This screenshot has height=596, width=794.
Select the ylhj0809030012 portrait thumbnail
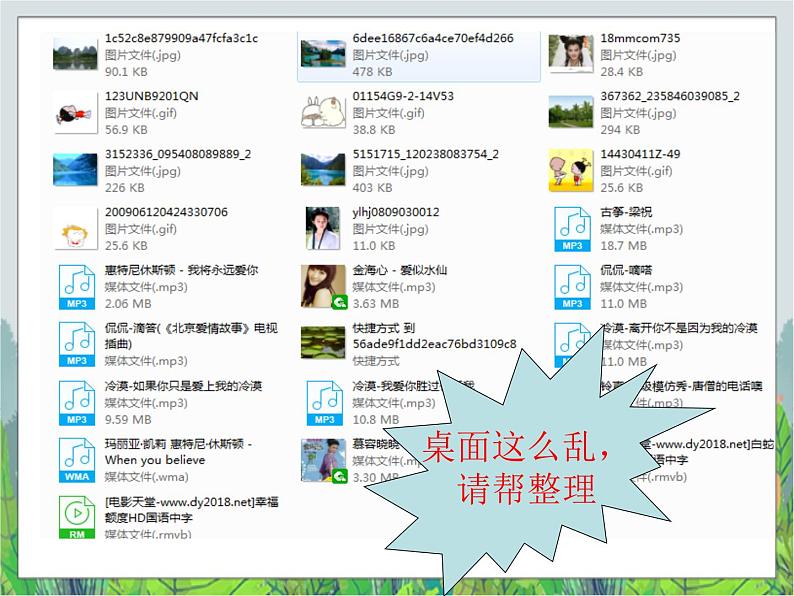pyautogui.click(x=323, y=228)
